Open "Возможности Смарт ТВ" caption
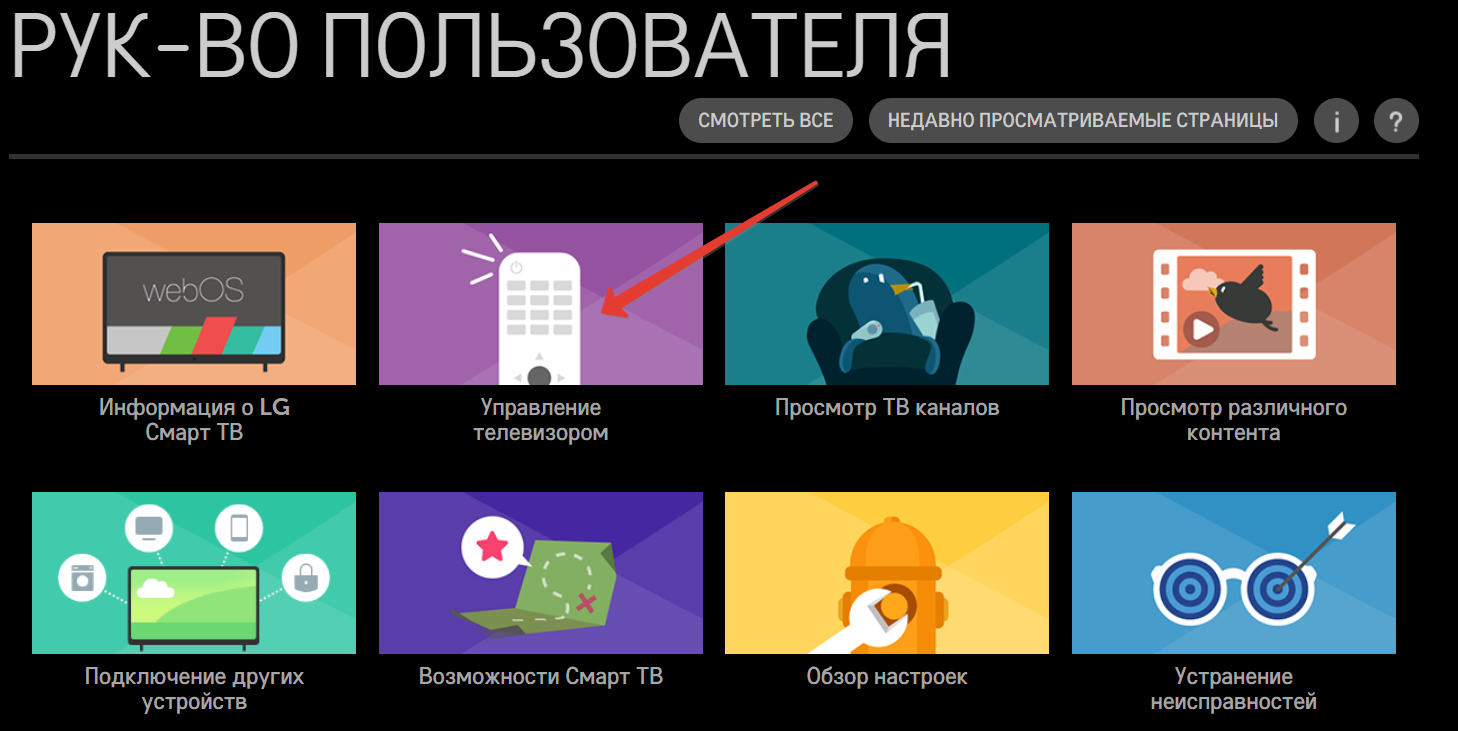Screen dimensions: 1458x731 [x=540, y=677]
